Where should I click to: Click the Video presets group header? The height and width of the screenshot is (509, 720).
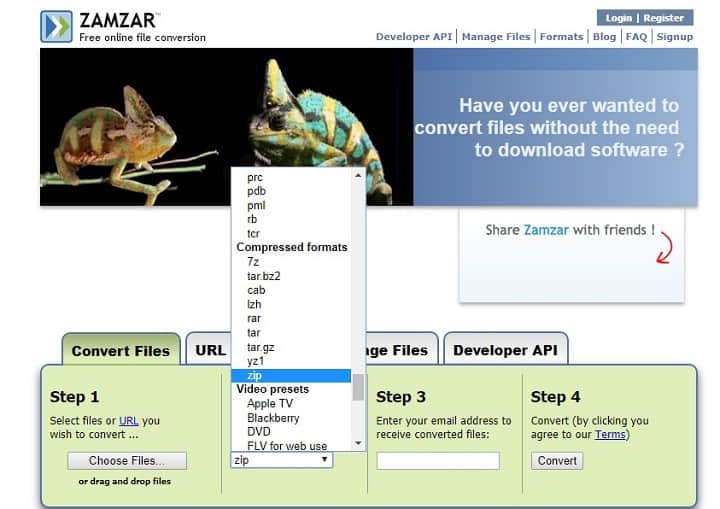click(273, 389)
